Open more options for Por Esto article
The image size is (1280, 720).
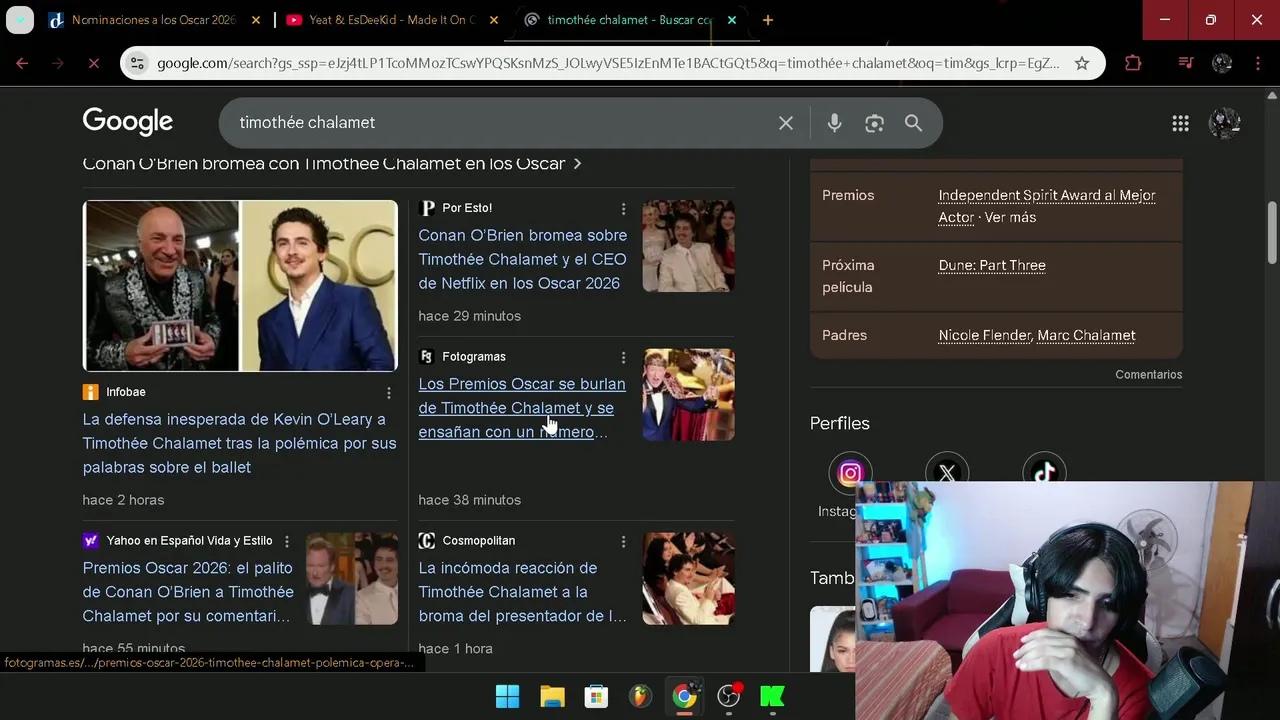(623, 209)
